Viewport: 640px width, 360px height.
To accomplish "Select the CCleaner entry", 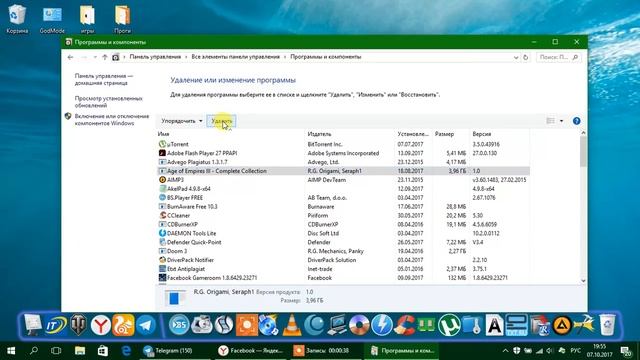I will (x=343, y=216).
